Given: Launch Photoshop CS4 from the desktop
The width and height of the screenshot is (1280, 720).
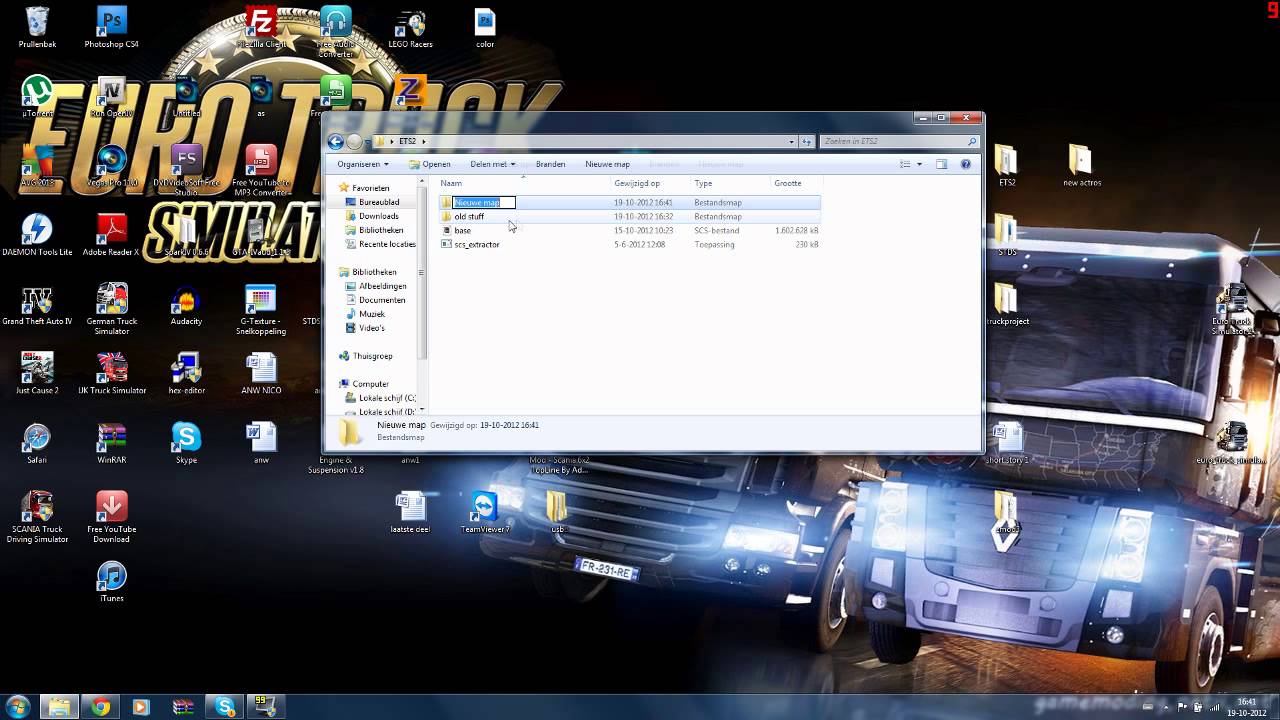Looking at the screenshot, I should (111, 27).
